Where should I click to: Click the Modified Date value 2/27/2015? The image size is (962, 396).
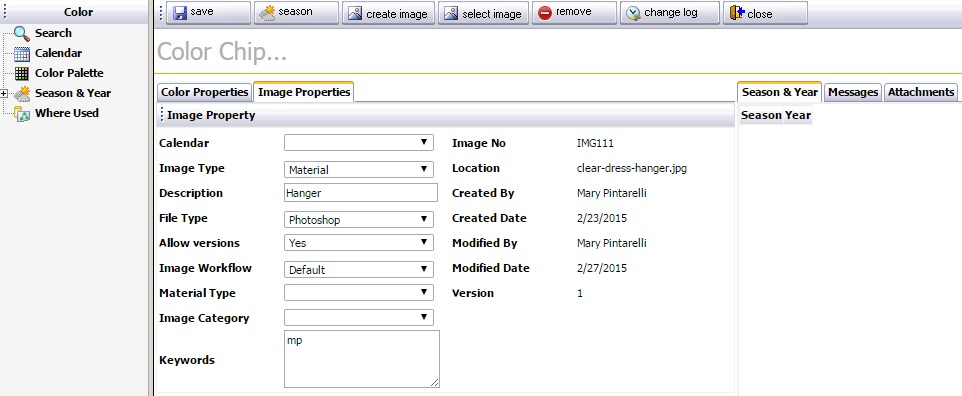coord(602,268)
